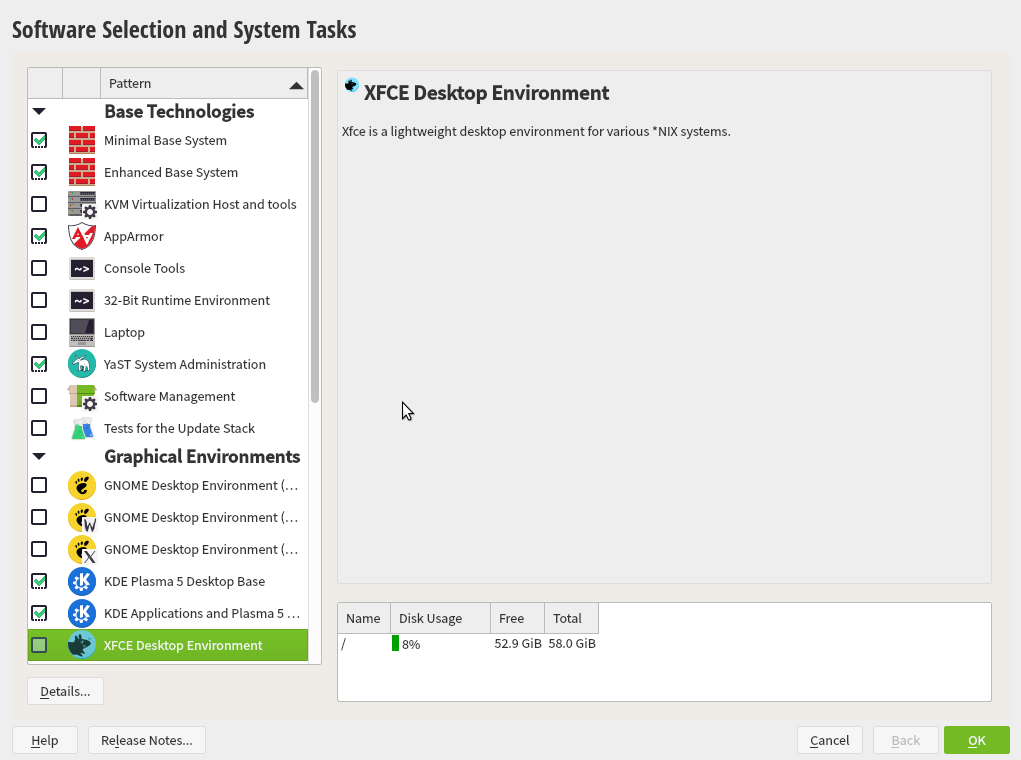Enable the Laptop pattern checkbox

39,331
